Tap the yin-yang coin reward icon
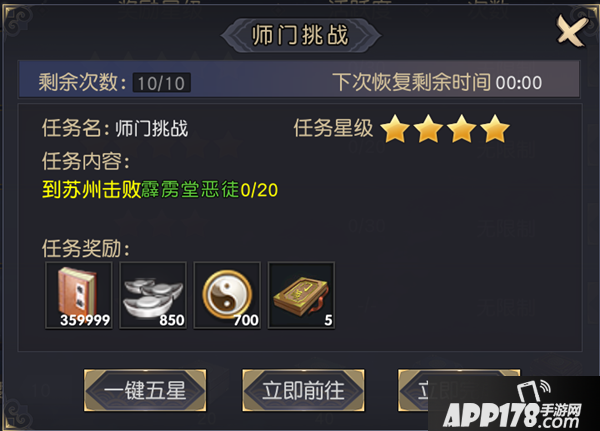This screenshot has height=431, width=600. click(227, 295)
